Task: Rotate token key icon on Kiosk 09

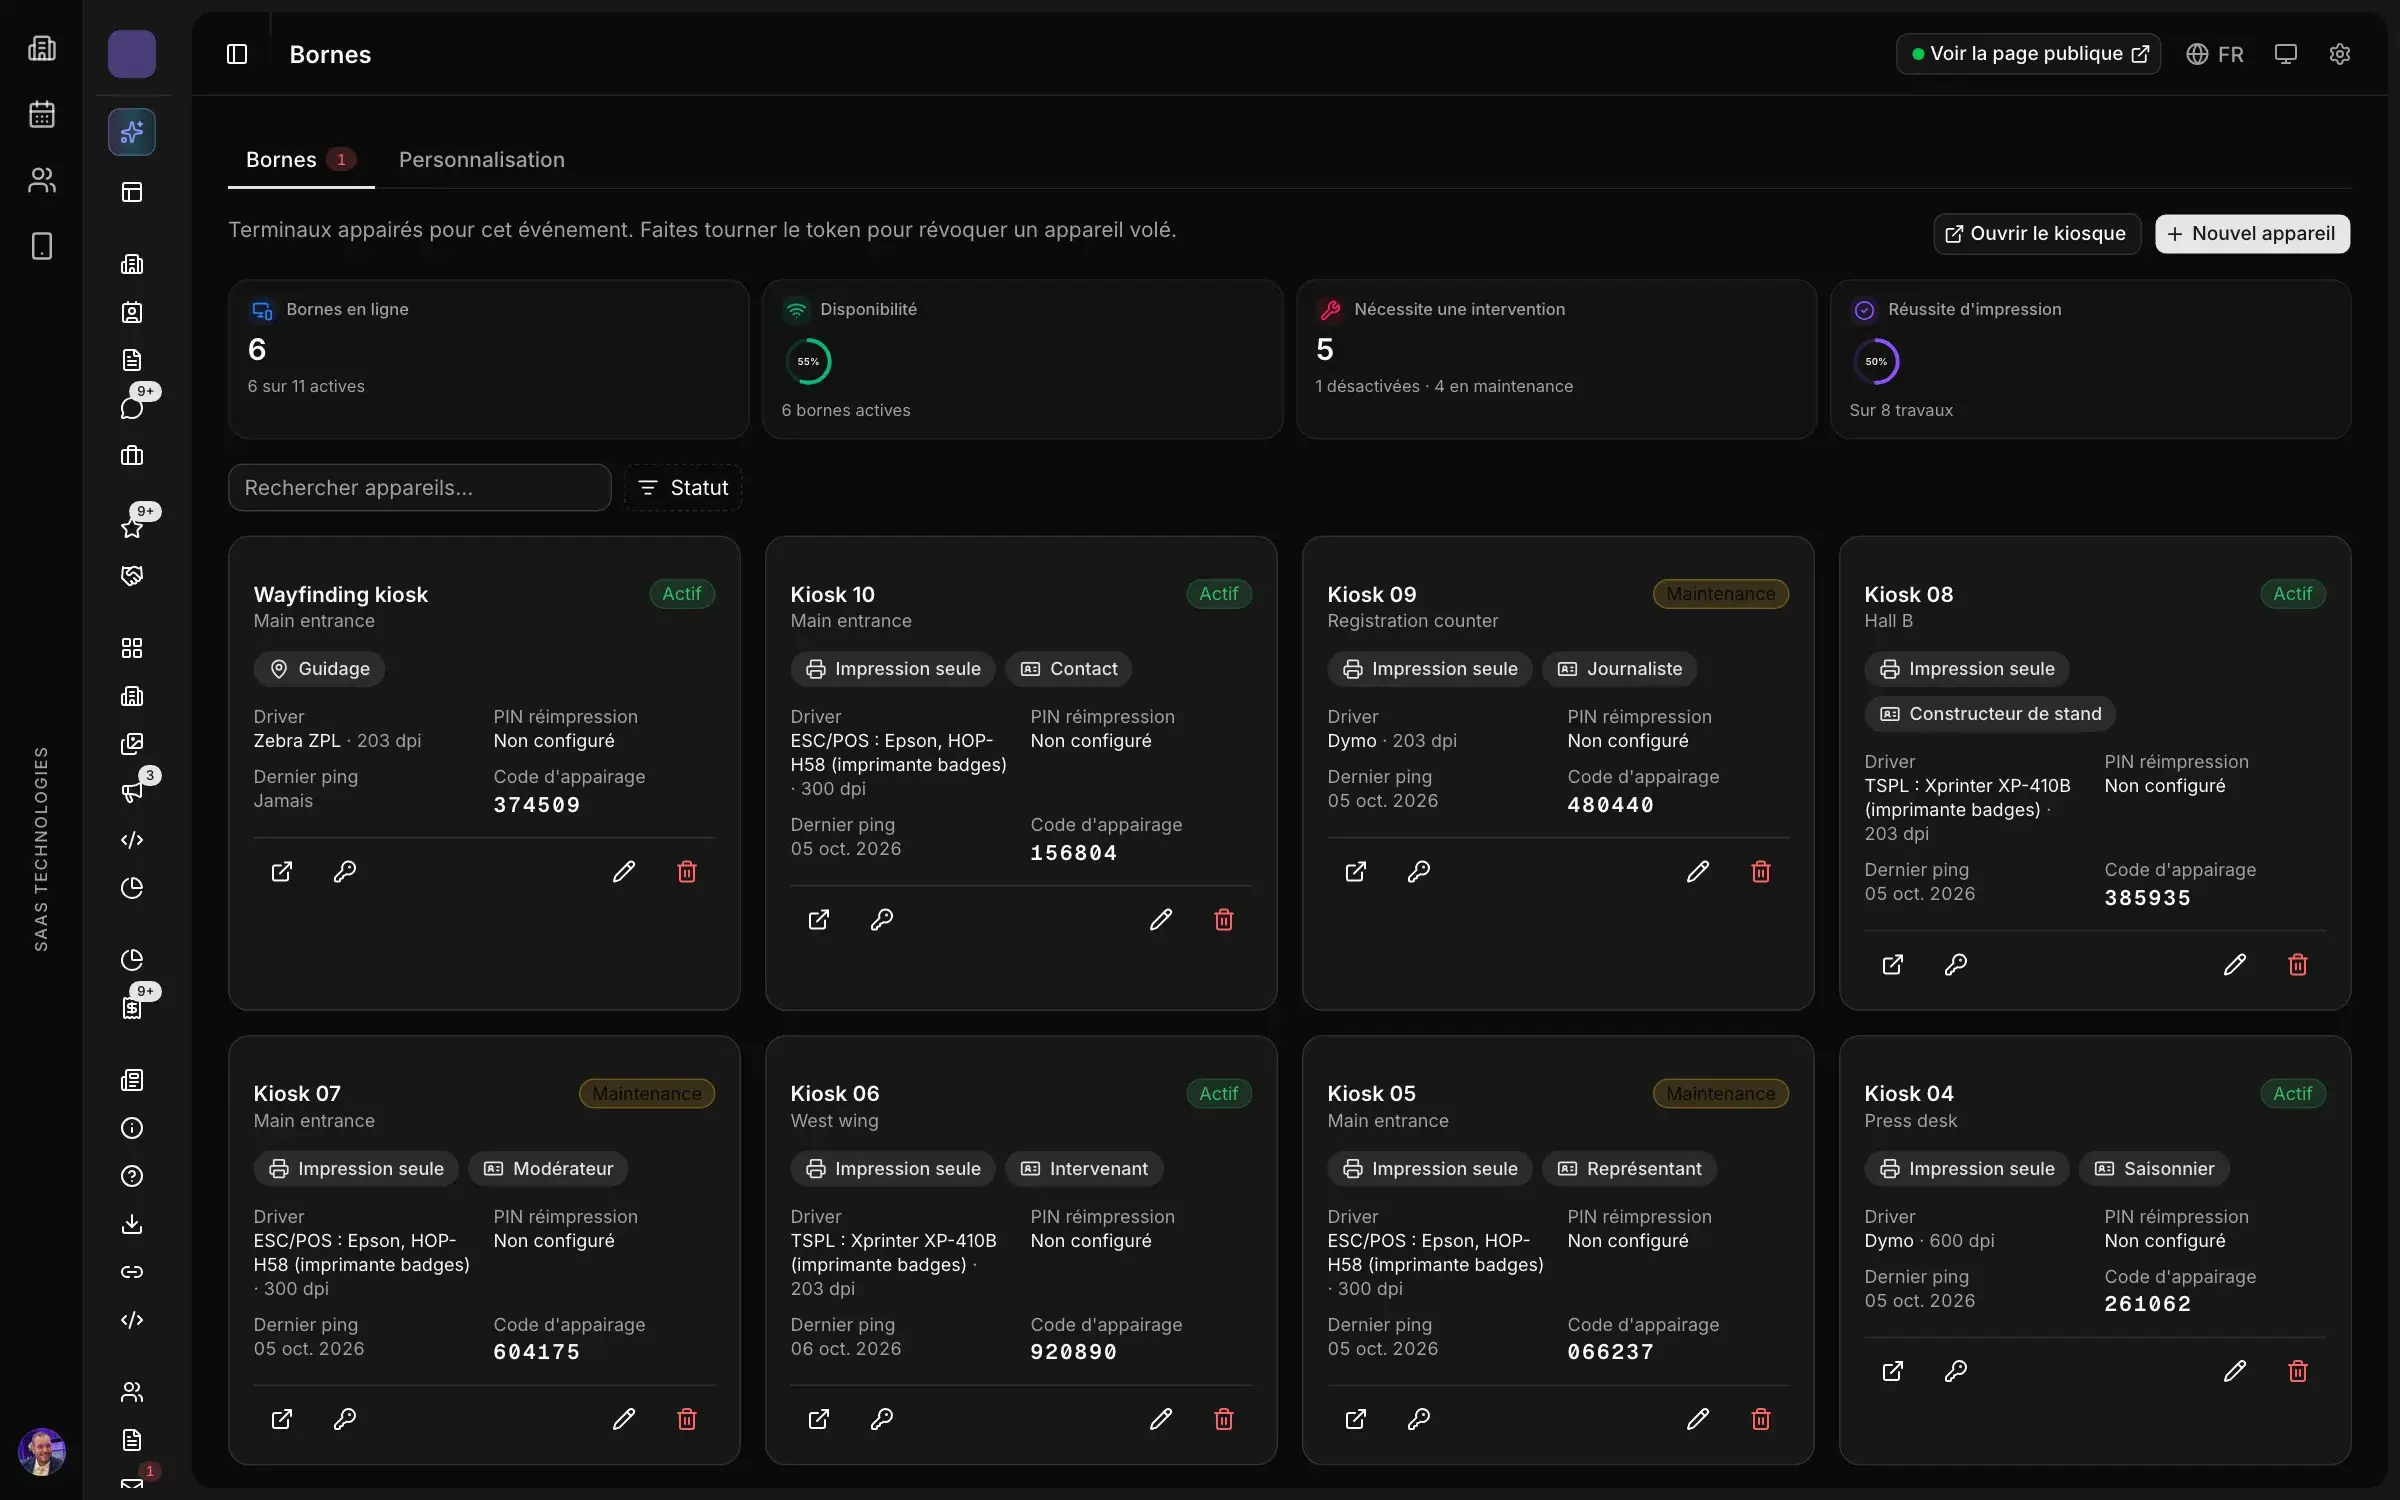Action: [x=1418, y=871]
